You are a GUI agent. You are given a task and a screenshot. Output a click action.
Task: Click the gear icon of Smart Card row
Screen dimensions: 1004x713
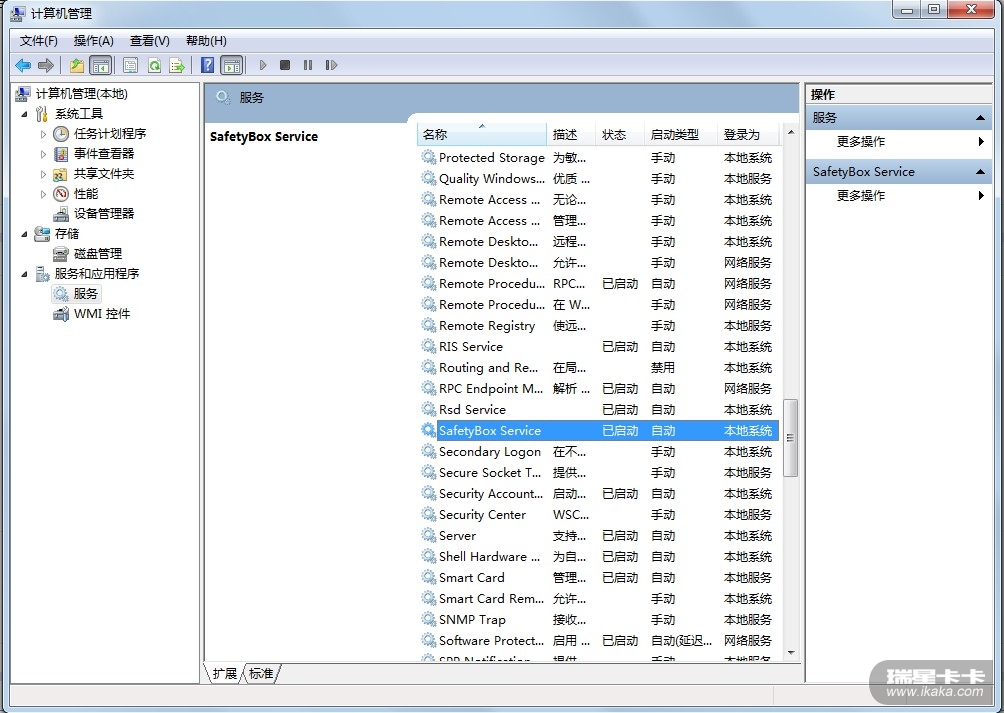pyautogui.click(x=428, y=577)
